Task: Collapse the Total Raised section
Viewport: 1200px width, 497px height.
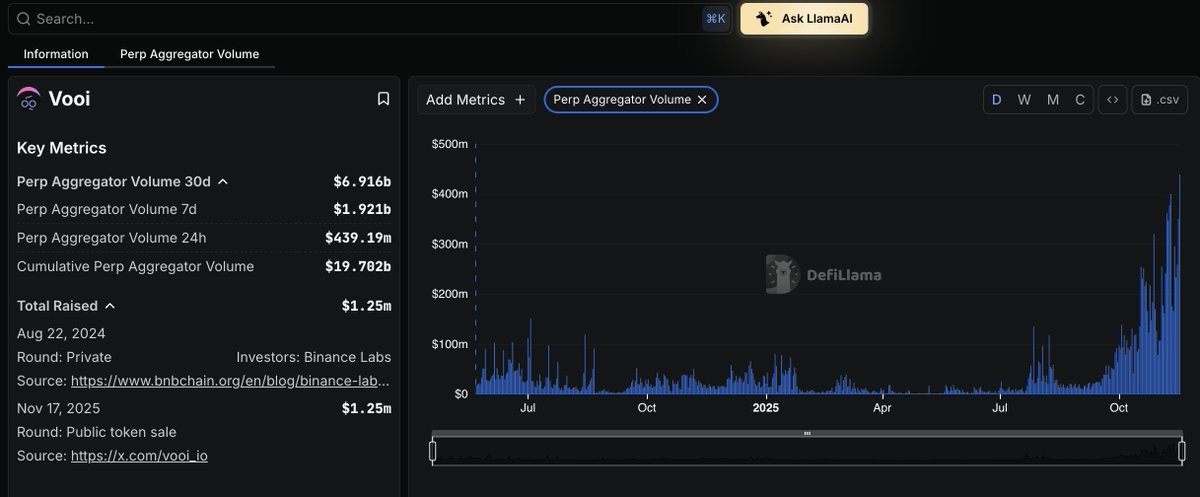Action: [x=110, y=306]
